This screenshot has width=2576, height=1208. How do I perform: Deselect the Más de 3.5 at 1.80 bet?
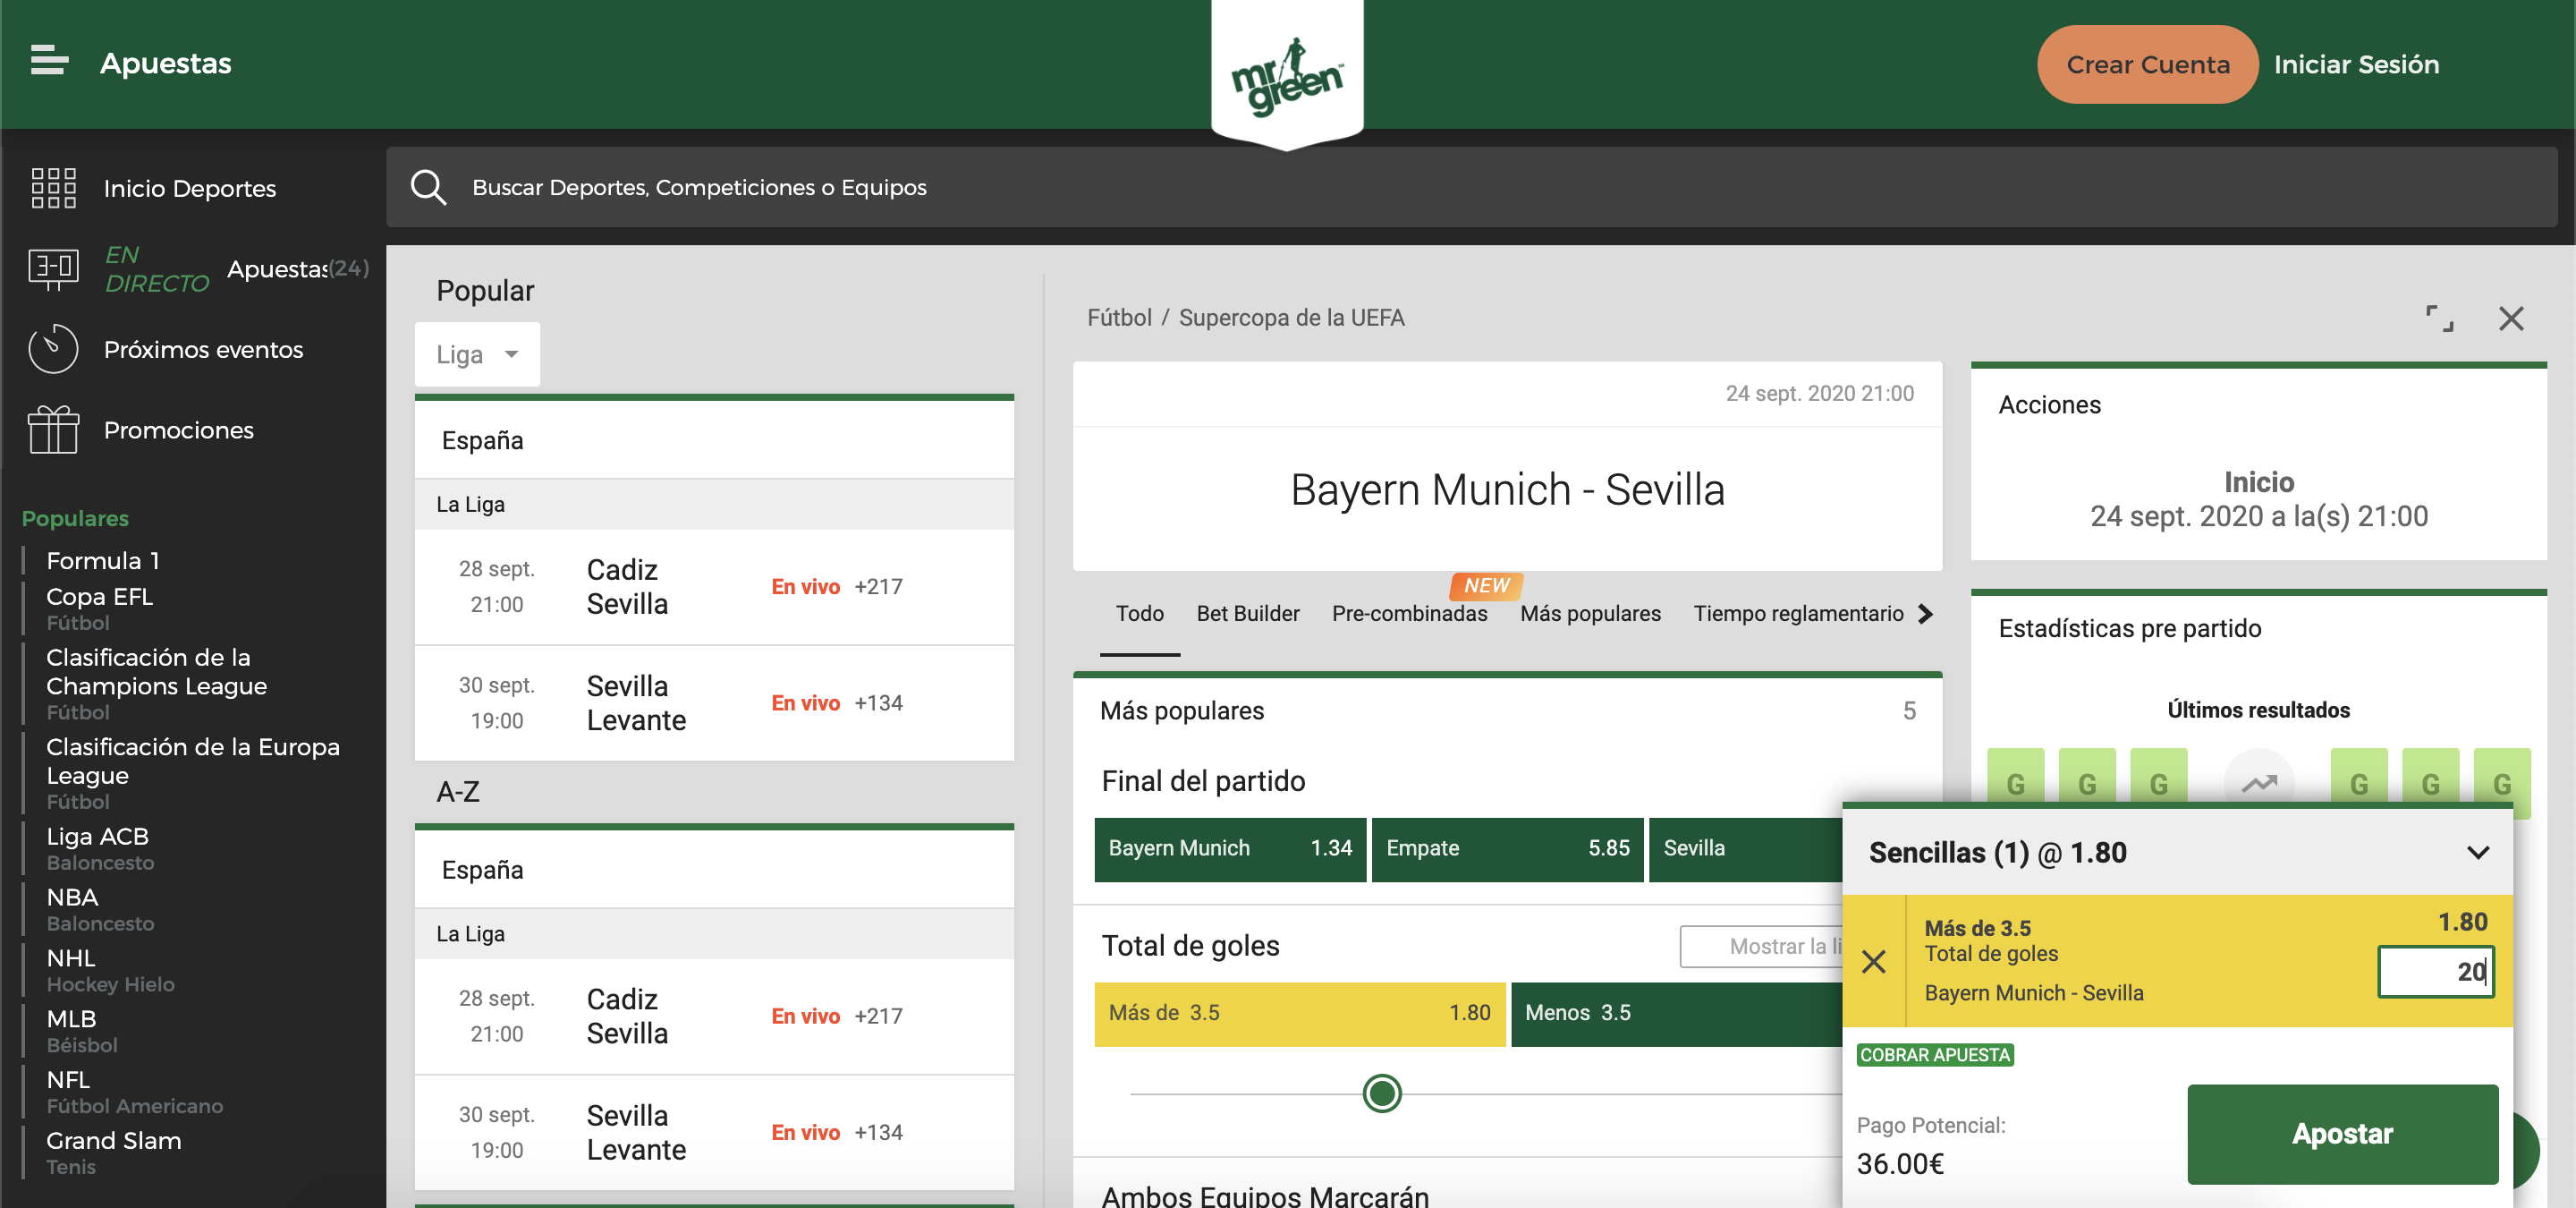pyautogui.click(x=1299, y=1014)
